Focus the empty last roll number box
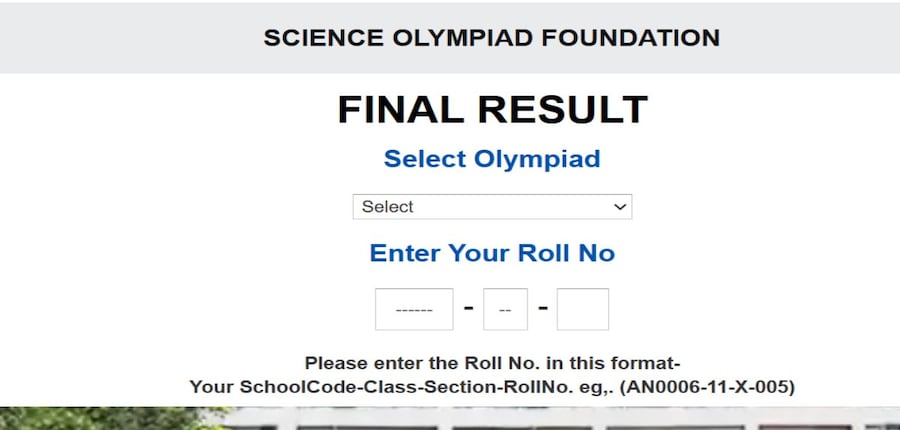 pos(582,310)
